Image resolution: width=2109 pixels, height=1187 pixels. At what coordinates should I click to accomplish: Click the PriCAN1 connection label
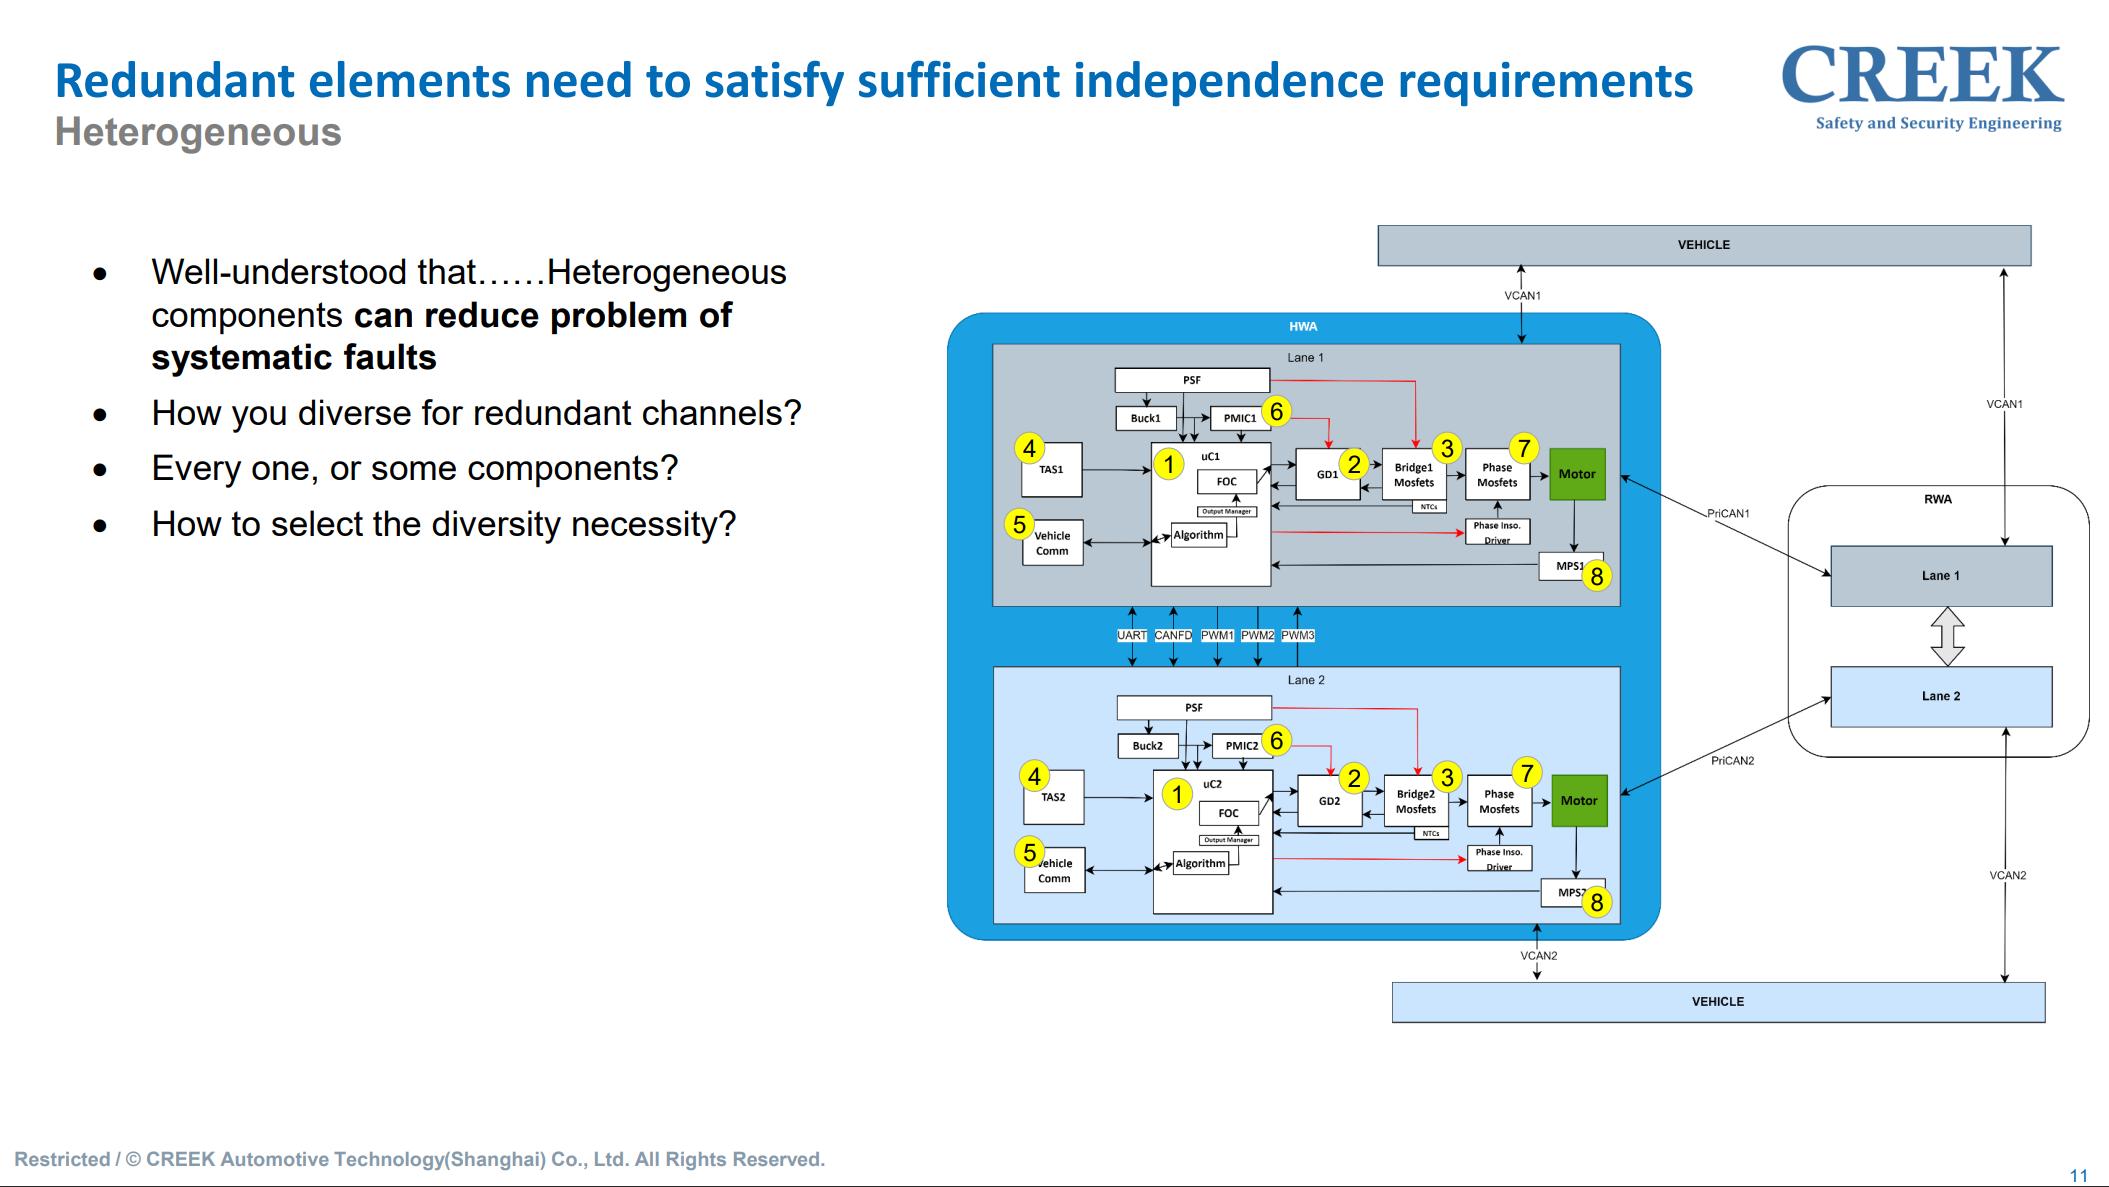point(1728,513)
